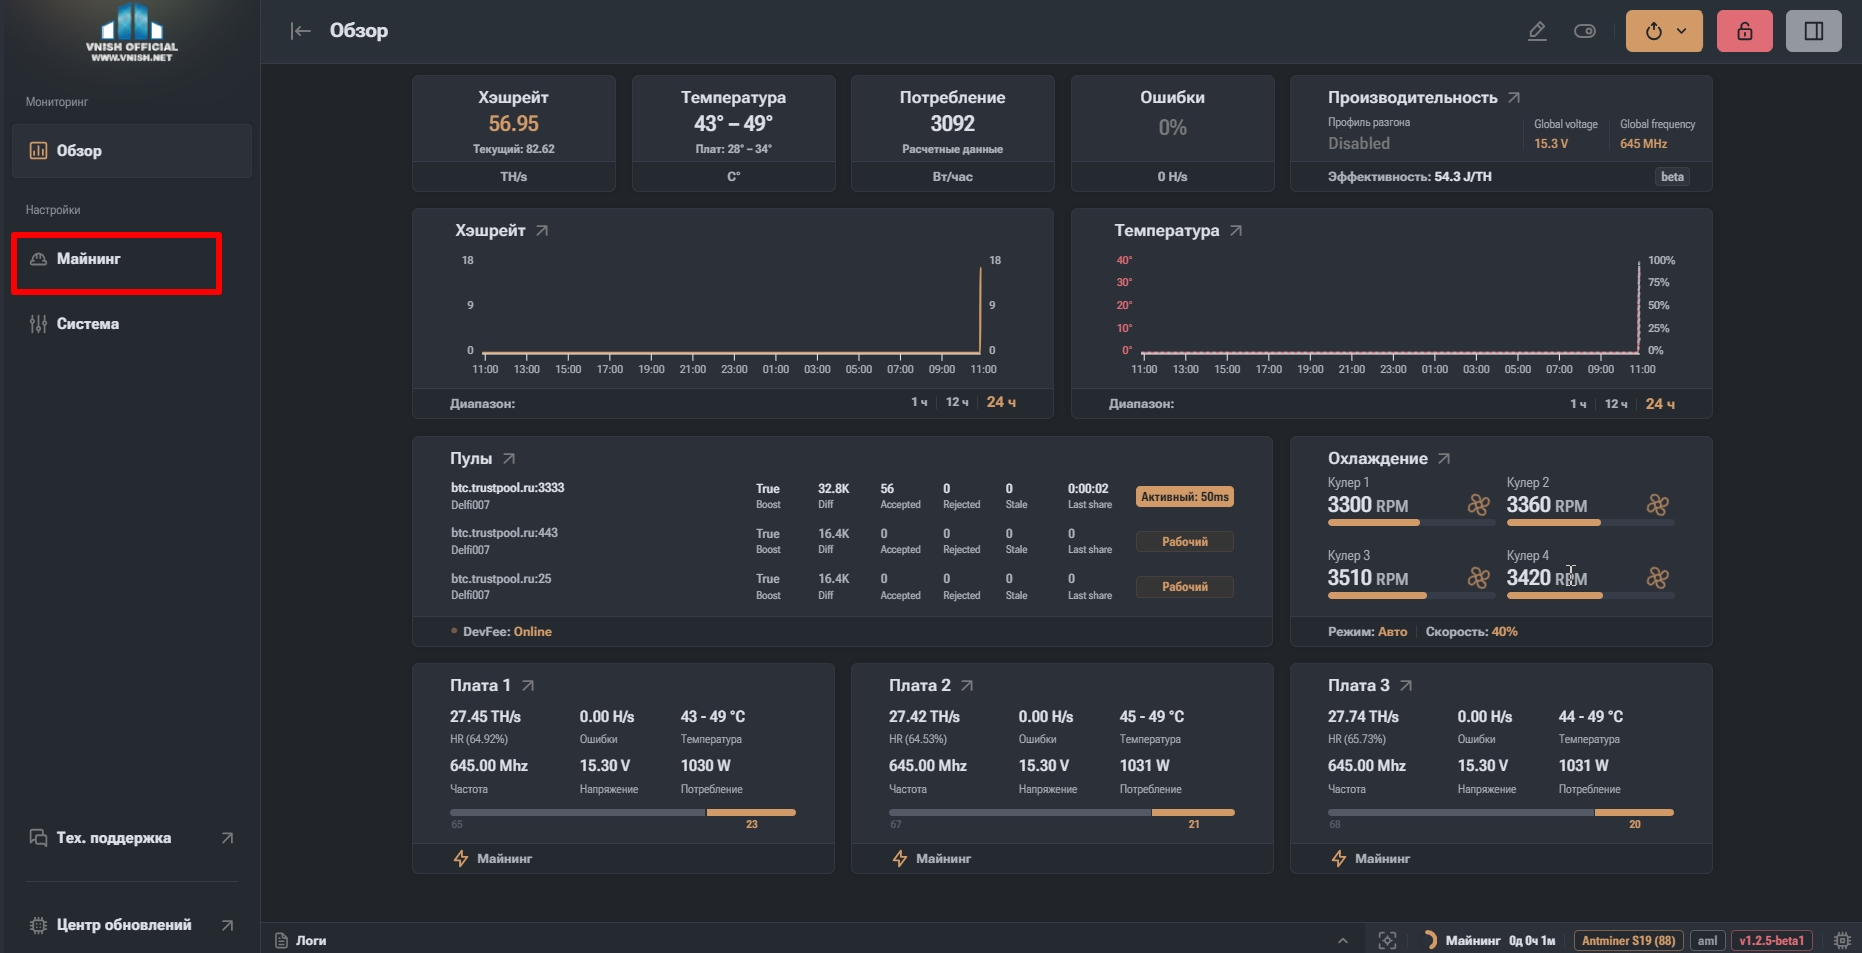Click the Кулер 3 fan icon

click(x=1479, y=578)
